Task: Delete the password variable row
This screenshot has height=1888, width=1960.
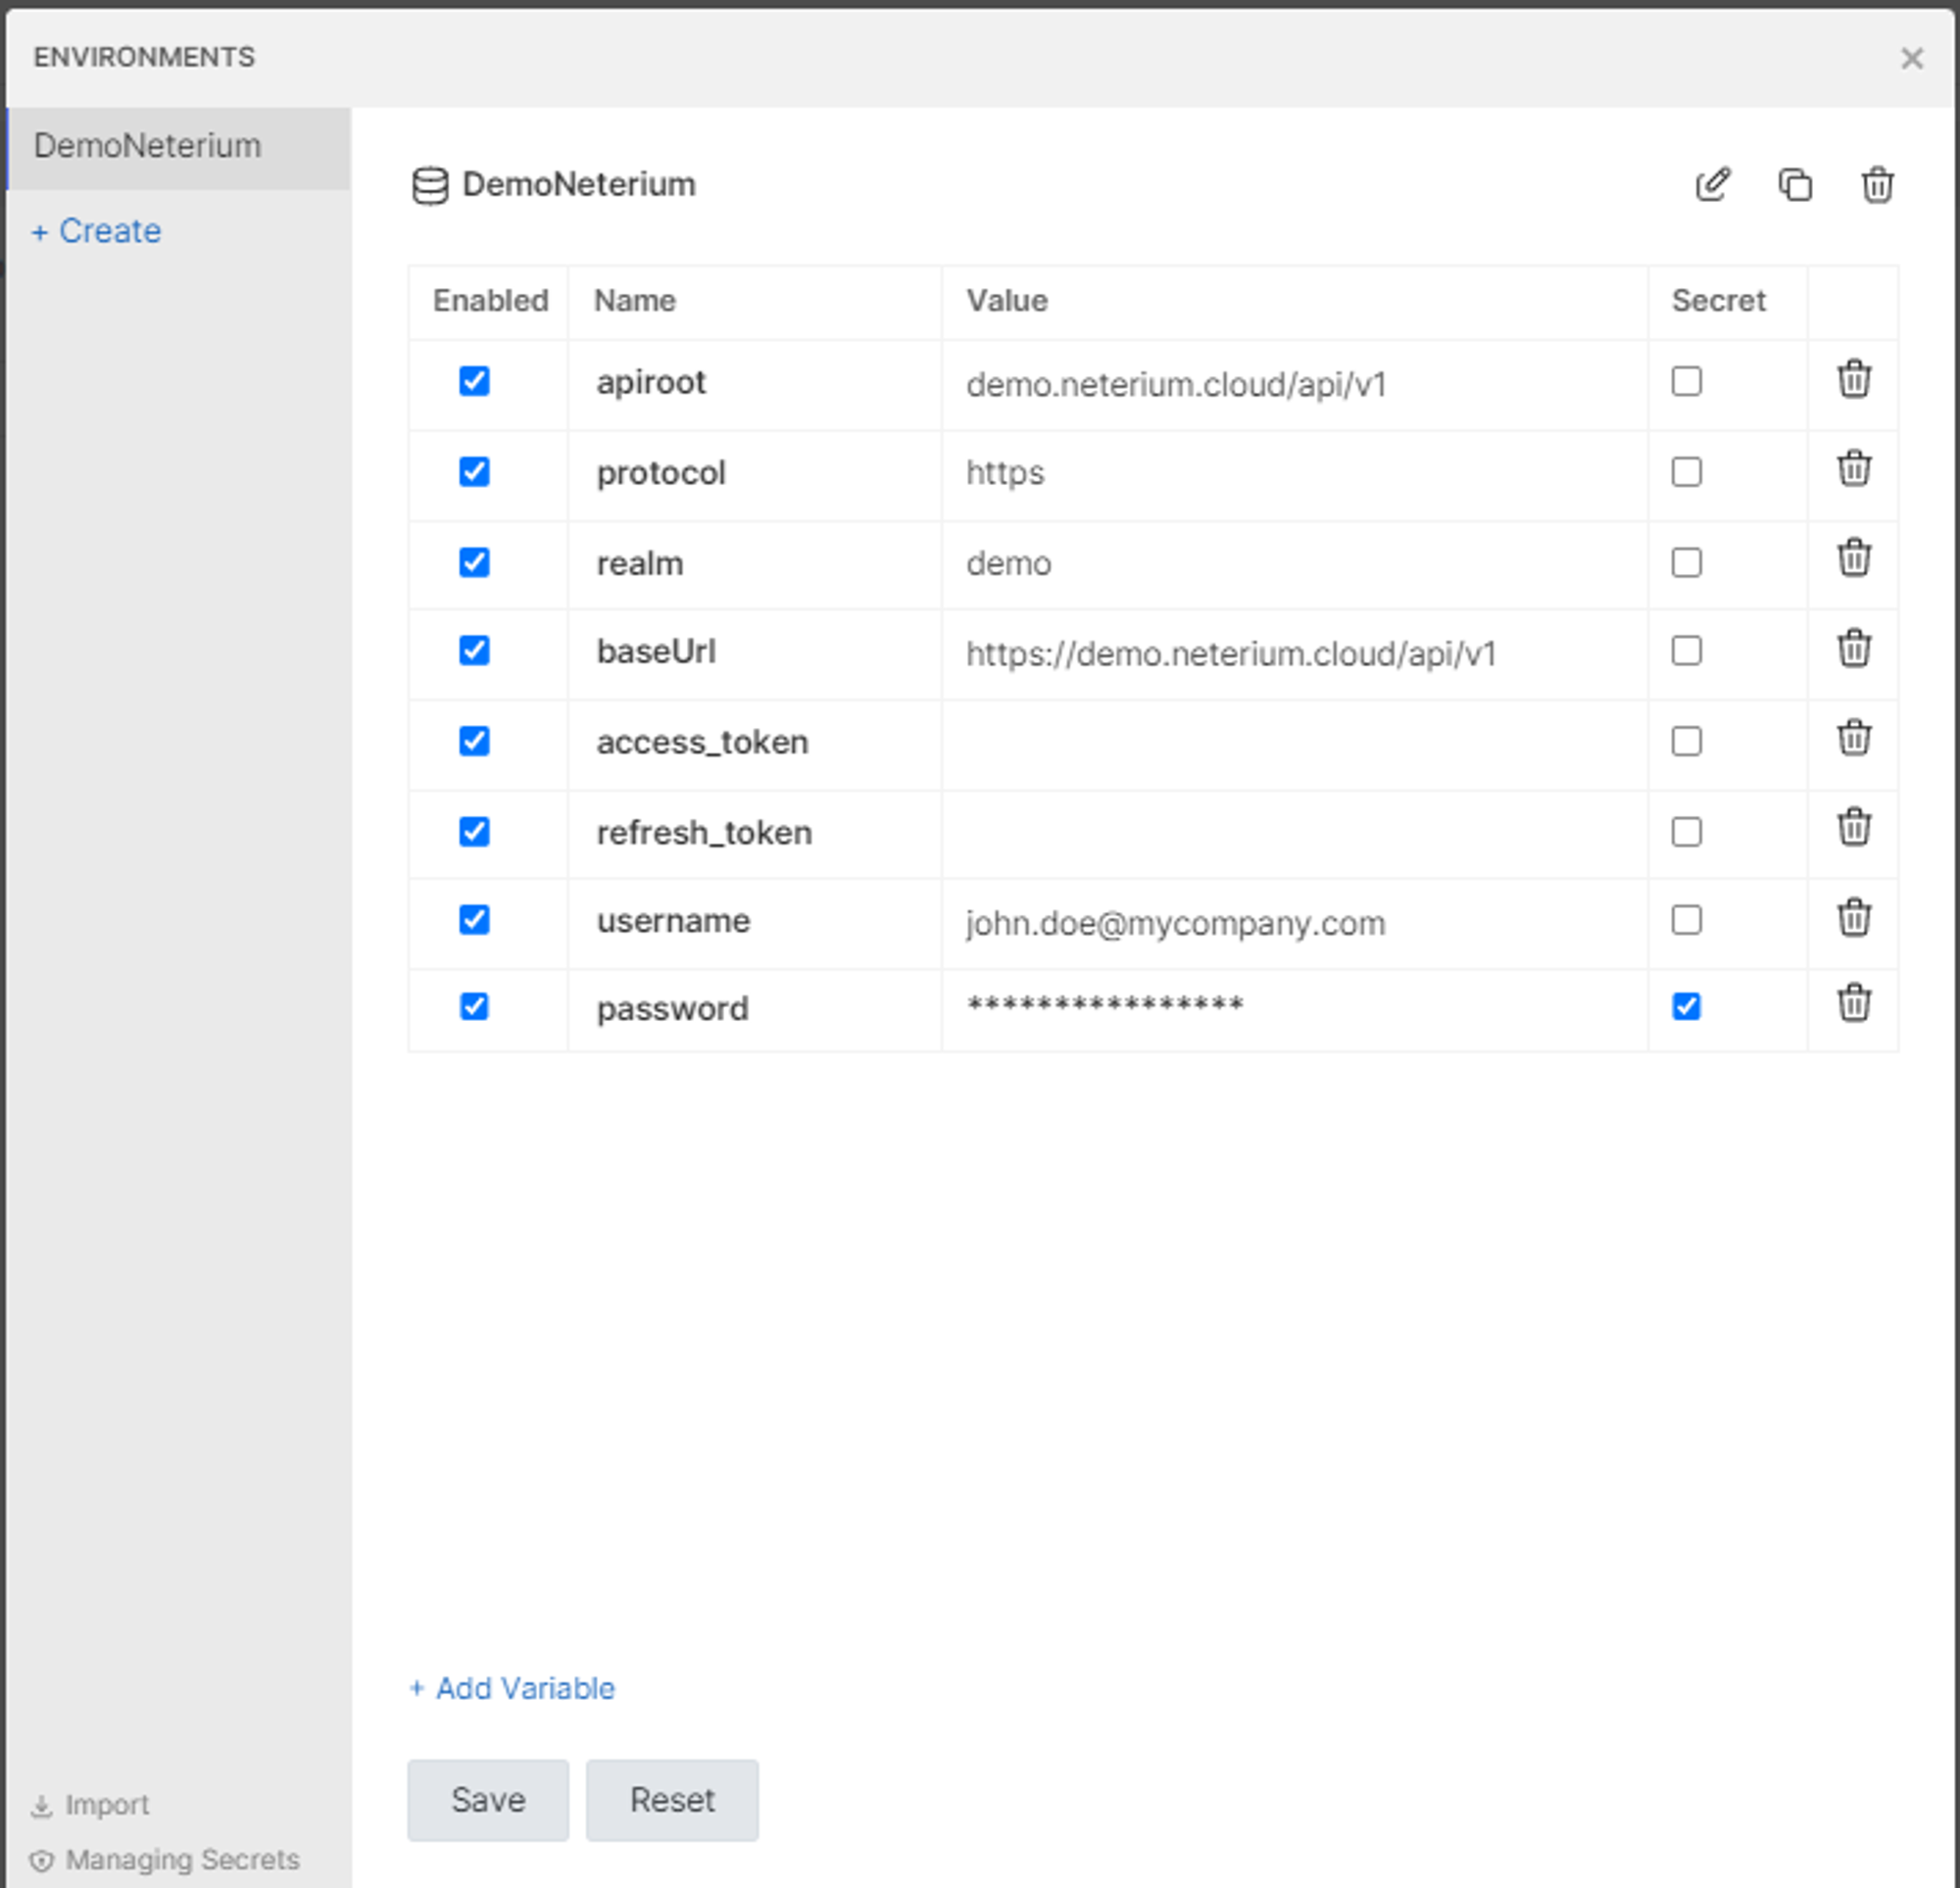Action: coord(1854,1004)
